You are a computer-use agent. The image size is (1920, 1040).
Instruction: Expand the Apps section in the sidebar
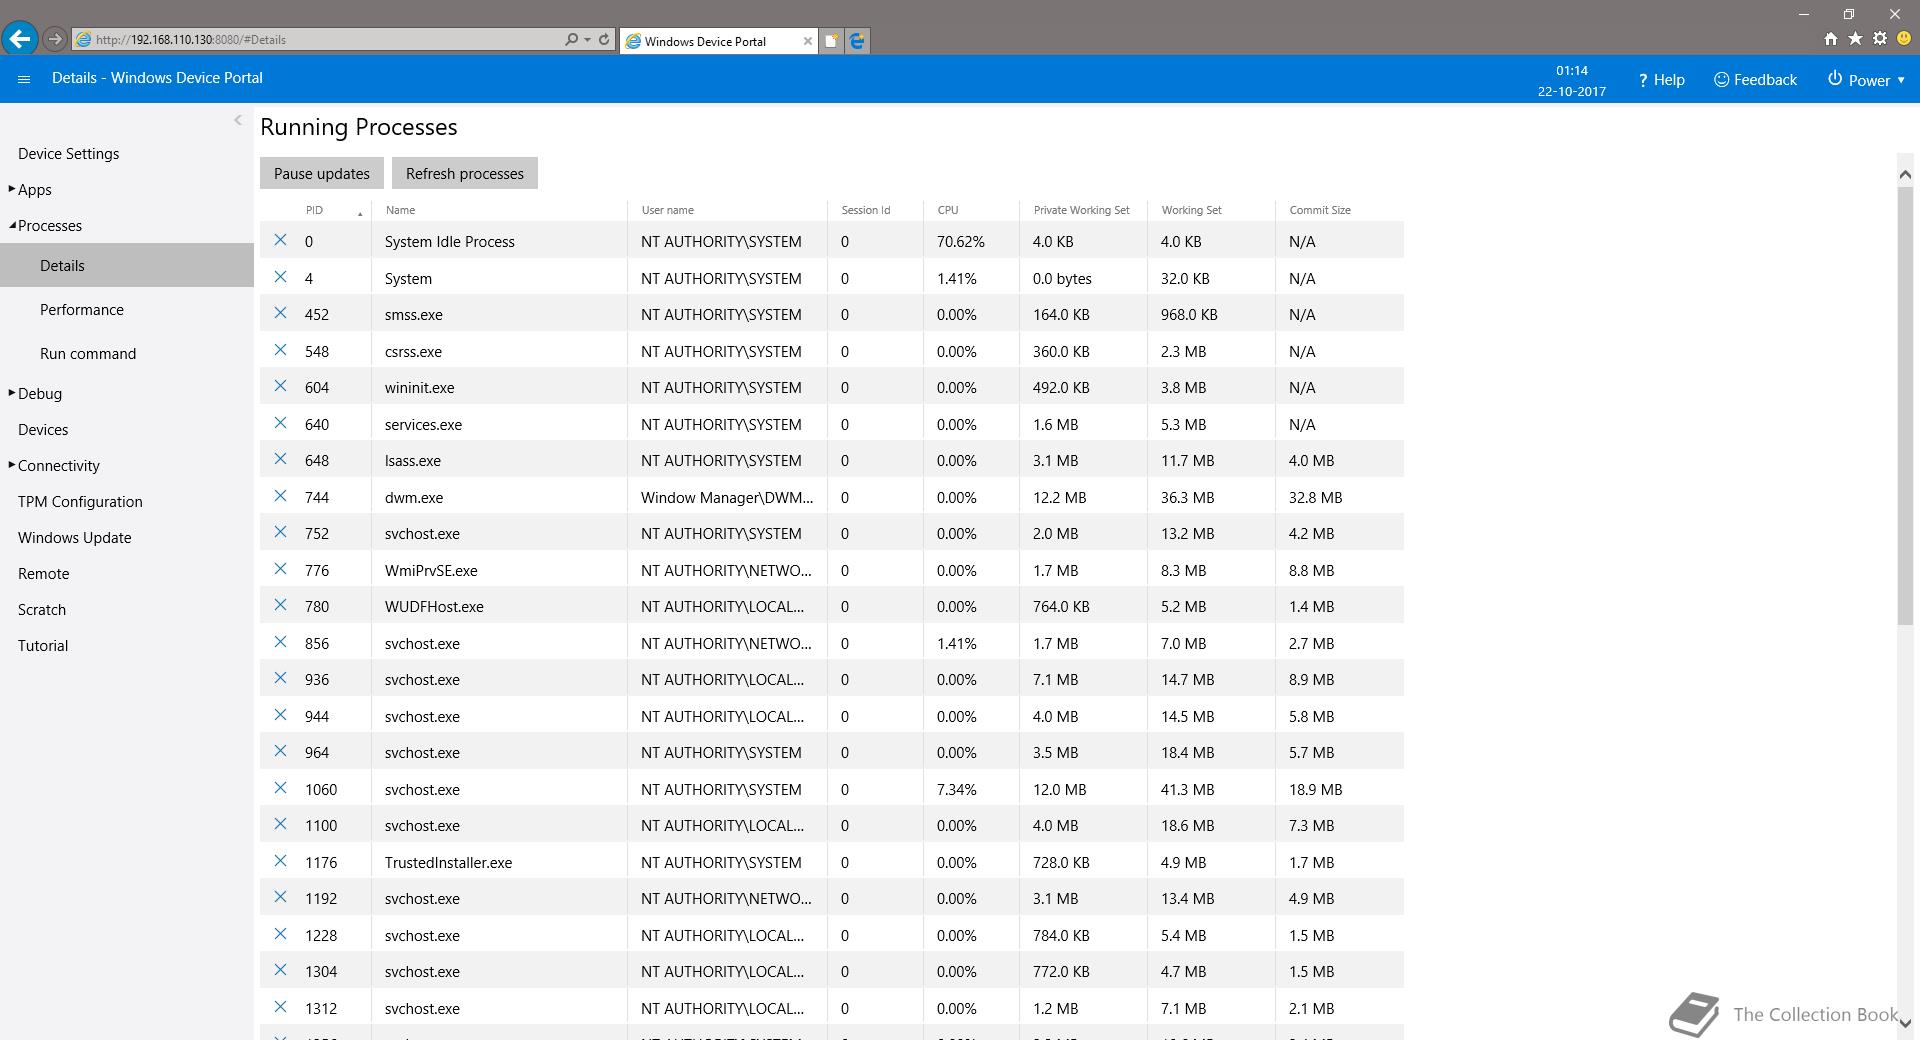(12, 189)
